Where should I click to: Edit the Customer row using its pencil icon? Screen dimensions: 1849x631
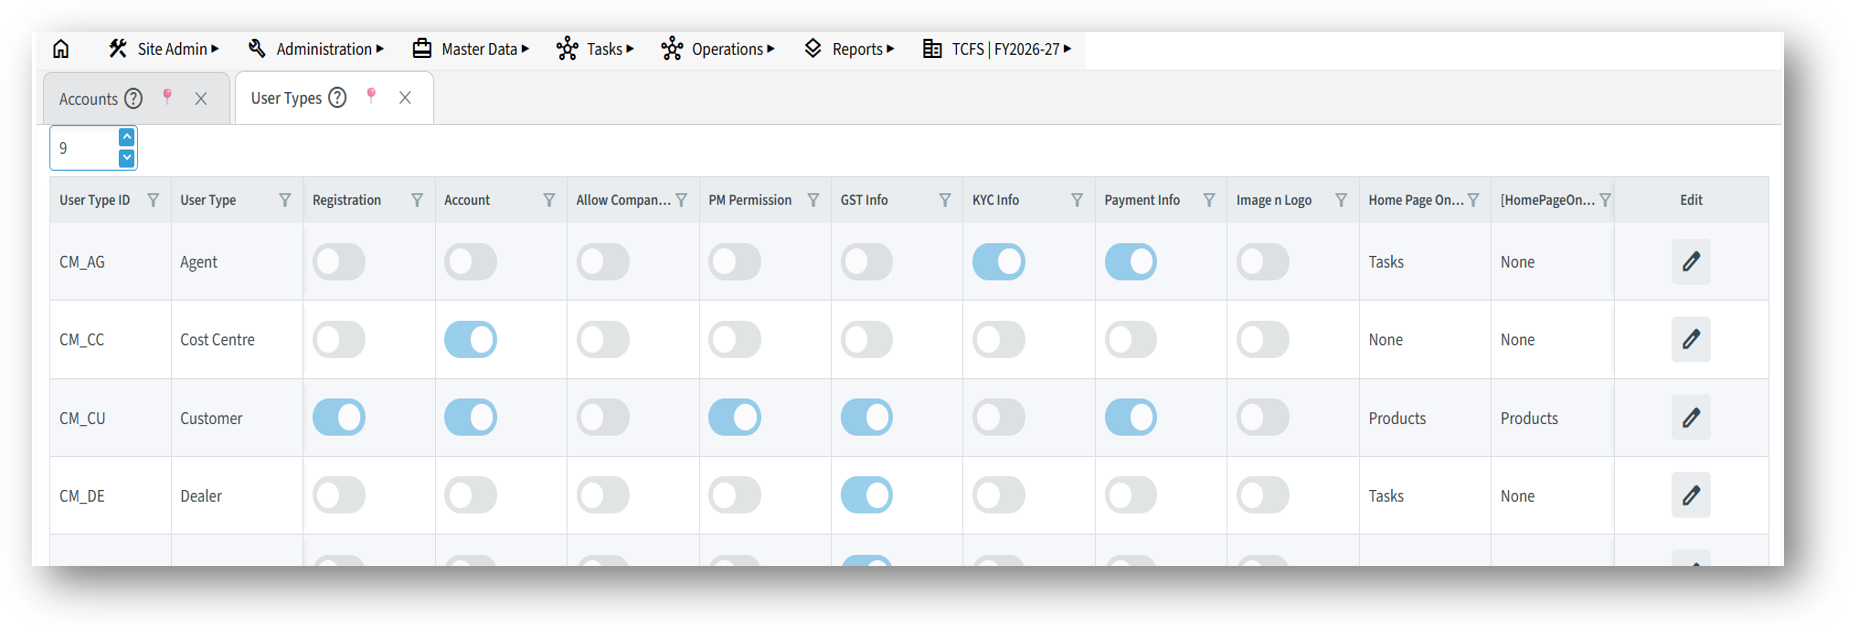(x=1690, y=418)
